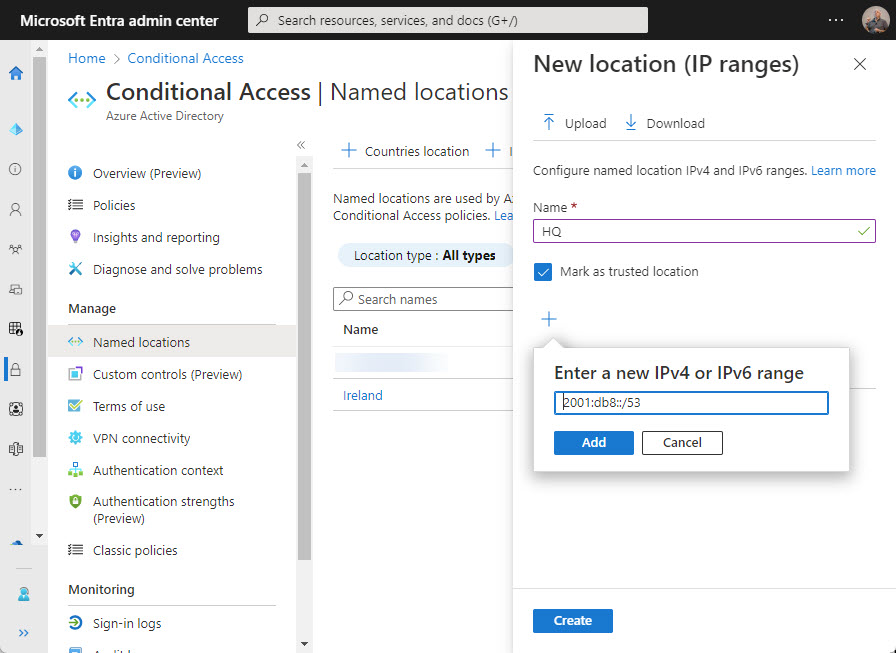Open the support person icon at rail bottom
The height and width of the screenshot is (653, 896).
pyautogui.click(x=23, y=594)
